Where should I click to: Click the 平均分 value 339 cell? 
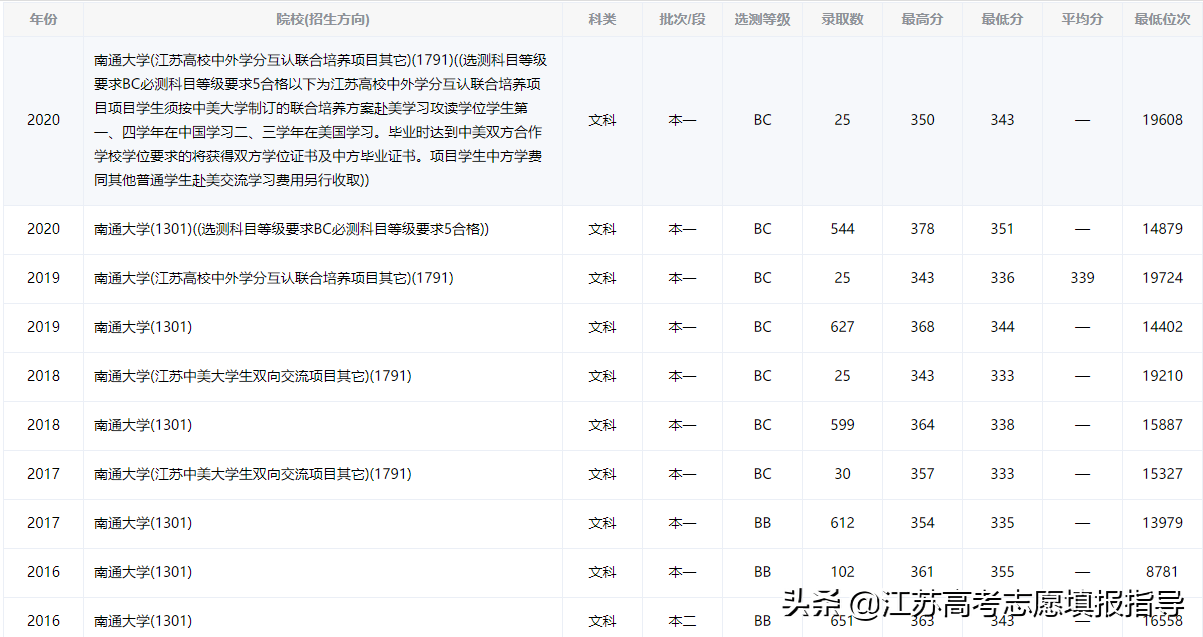pos(1082,278)
